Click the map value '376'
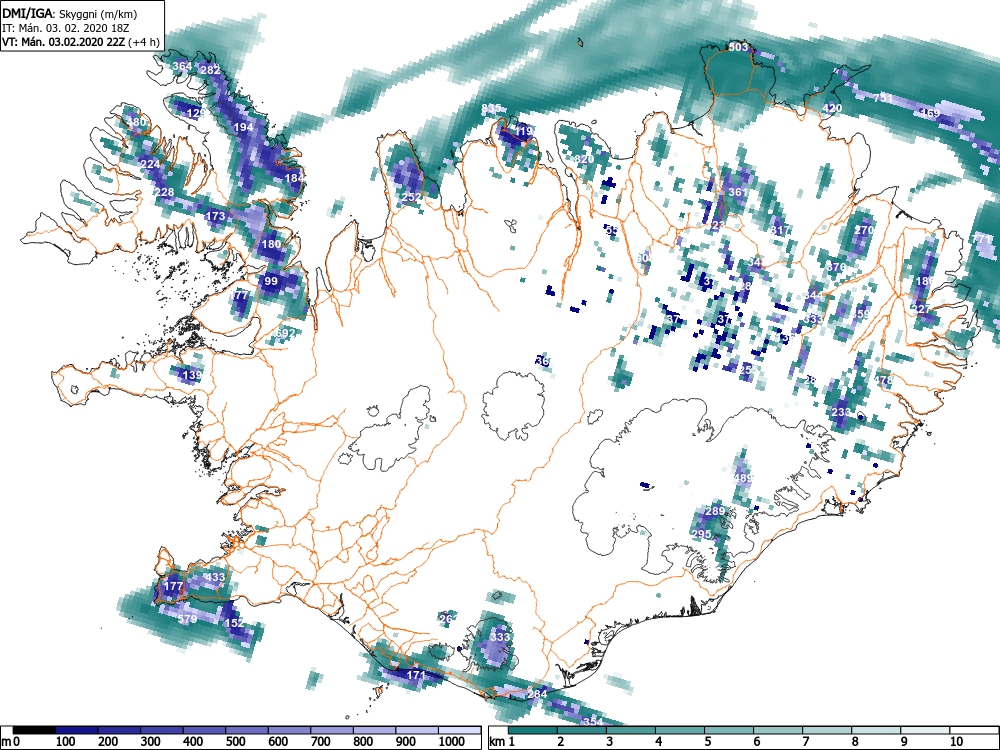This screenshot has height=750, width=1000. click(837, 267)
